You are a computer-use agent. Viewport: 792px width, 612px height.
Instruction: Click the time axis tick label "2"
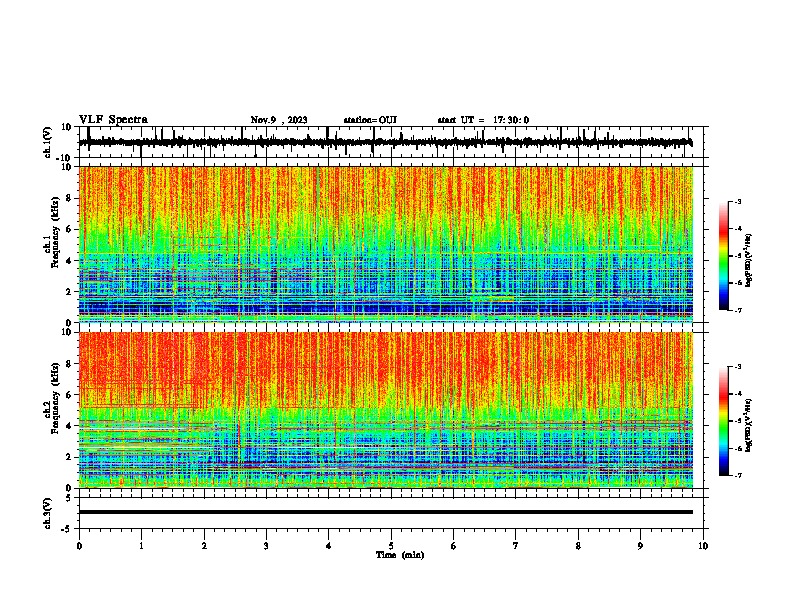click(x=204, y=546)
